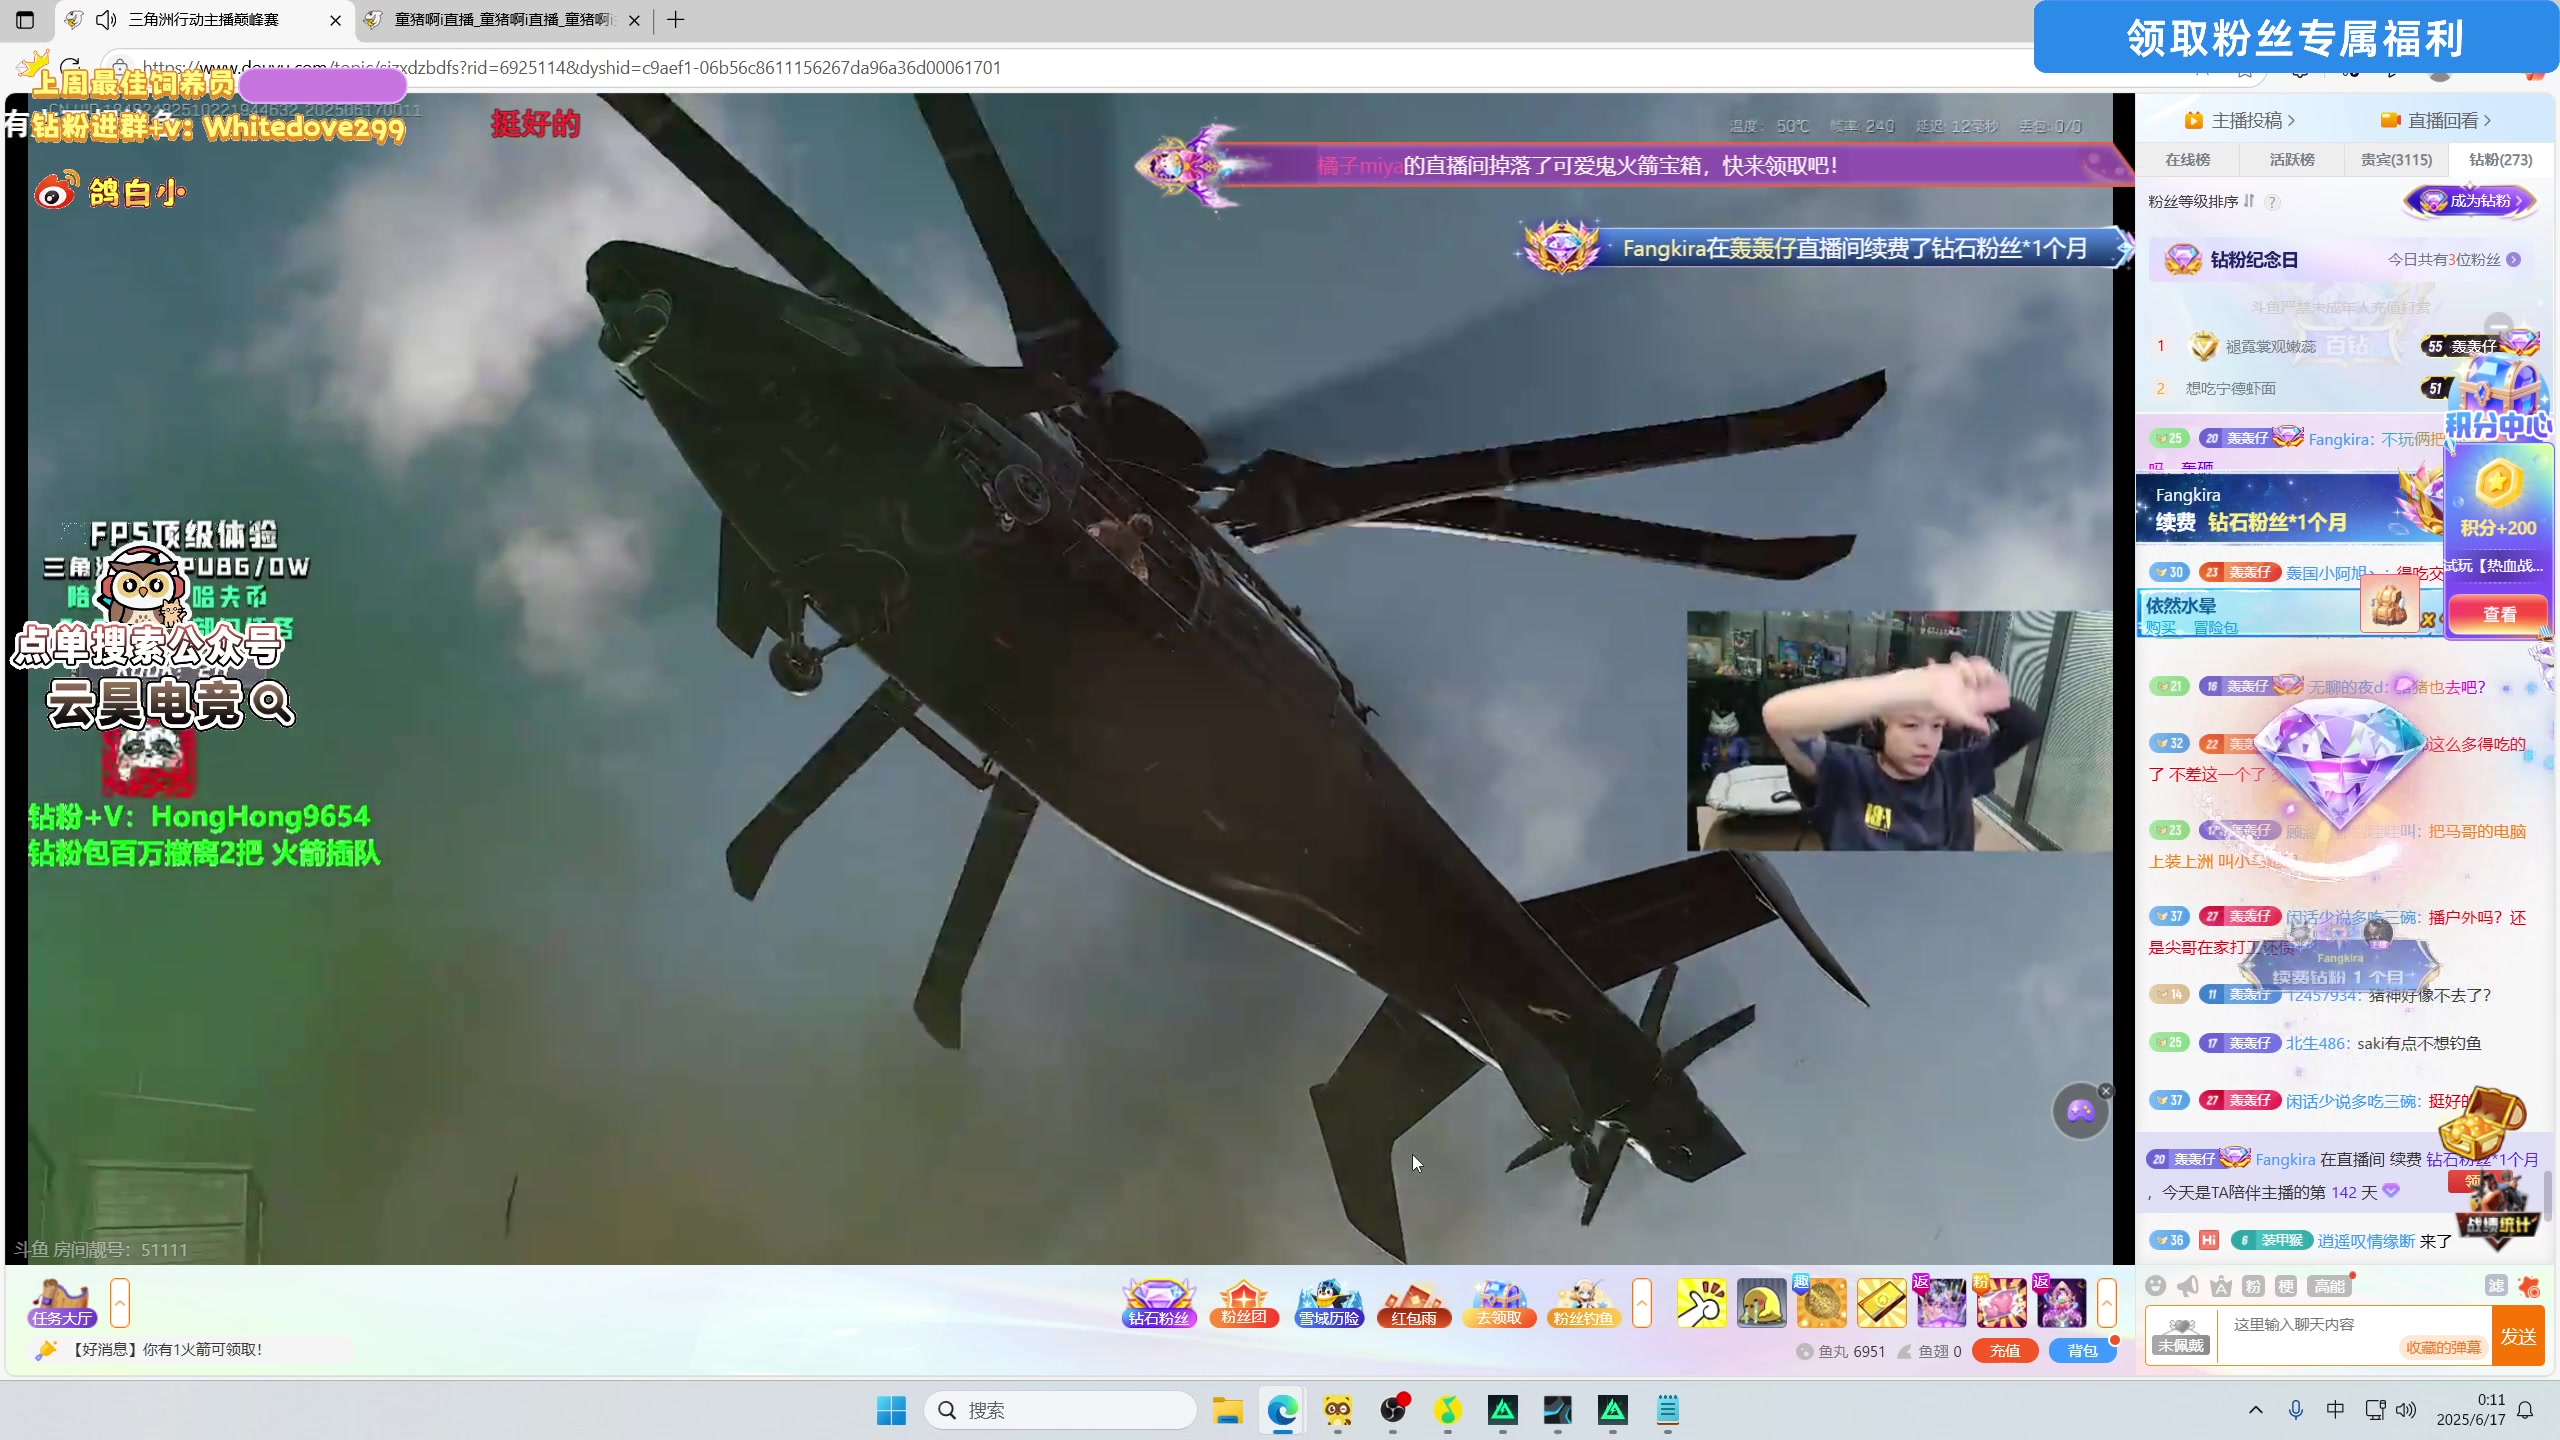Click the help question mark beside 粉丝等级排序
Image resolution: width=2560 pixels, height=1440 pixels.
pos(2272,202)
